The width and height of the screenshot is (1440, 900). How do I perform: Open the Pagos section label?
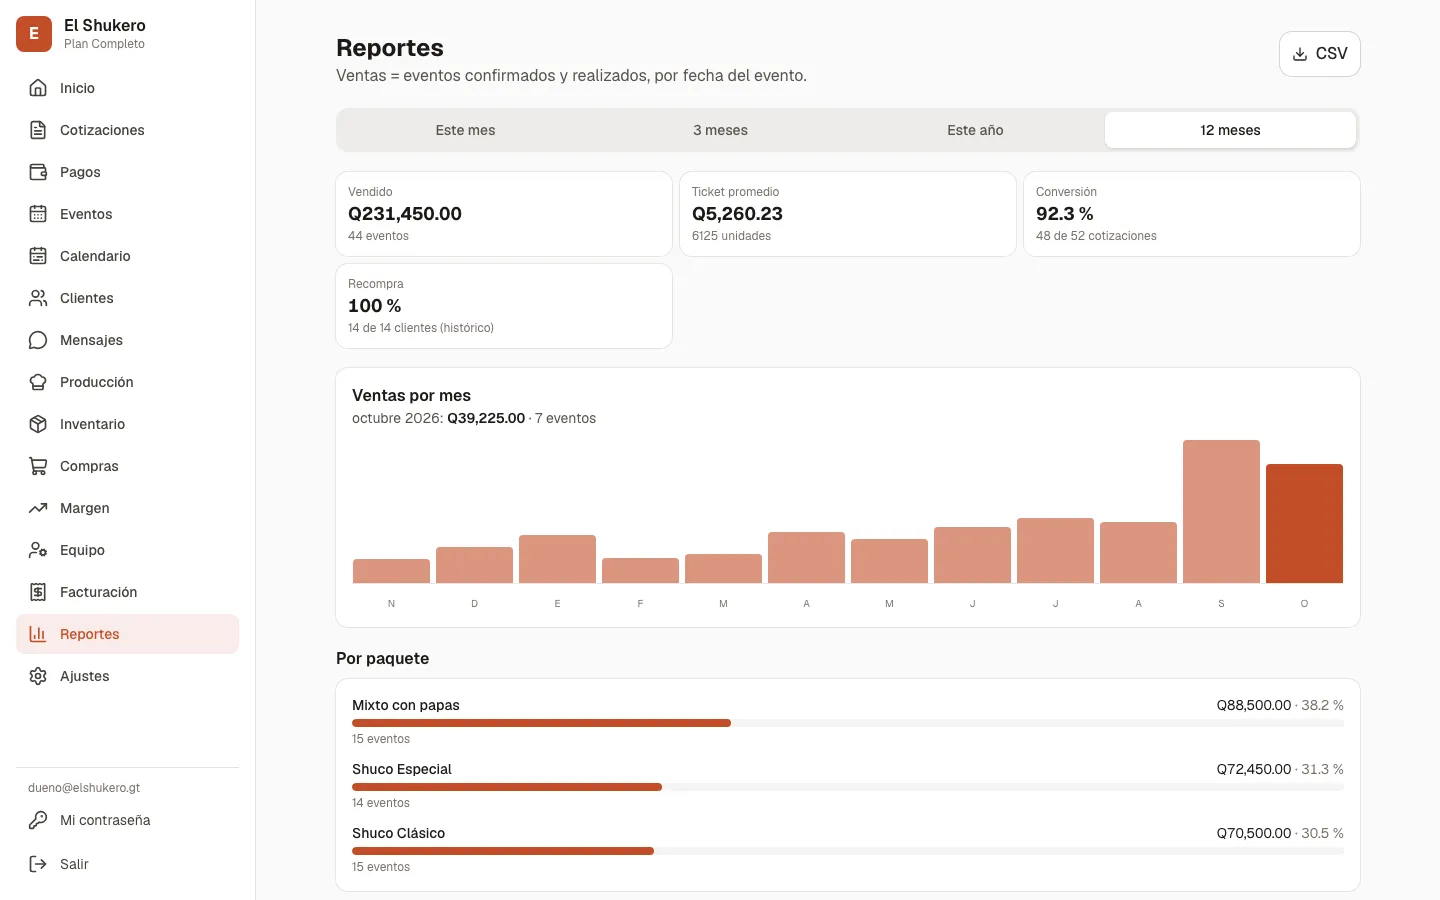80,172
